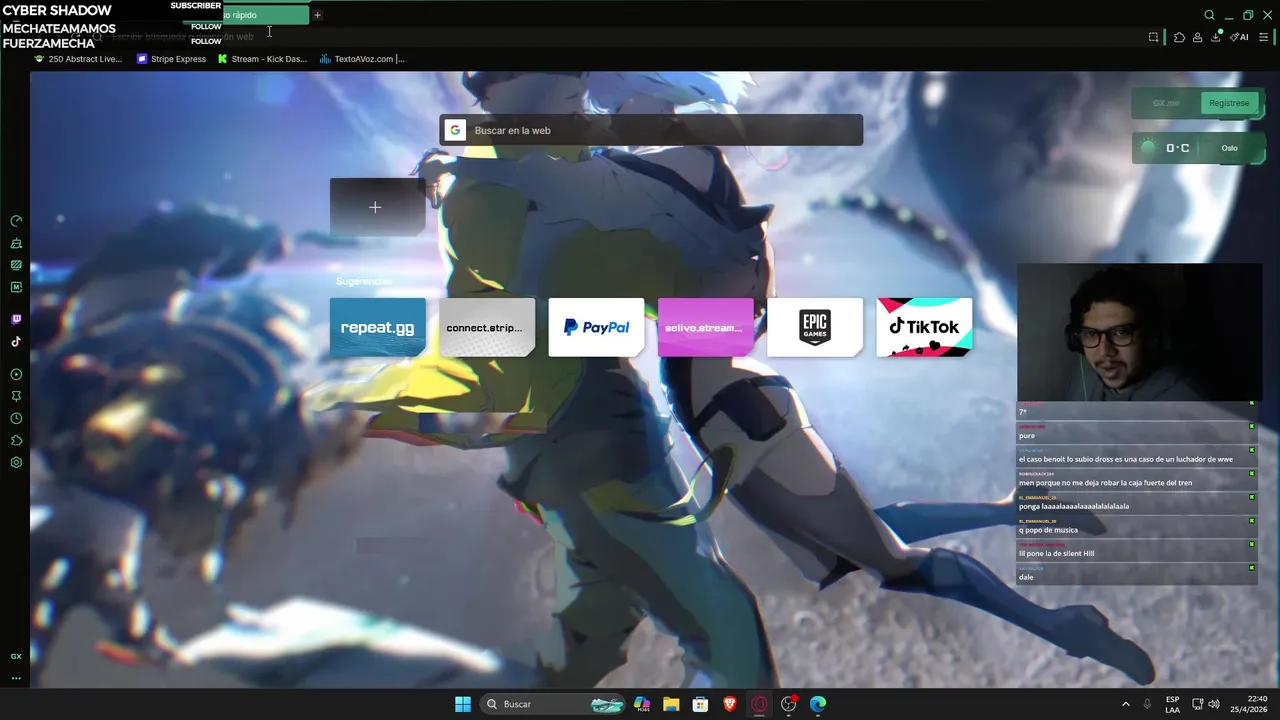Viewport: 1280px width, 720px height.
Task: Open the AI assistant button in toolbar
Action: pos(1239,37)
